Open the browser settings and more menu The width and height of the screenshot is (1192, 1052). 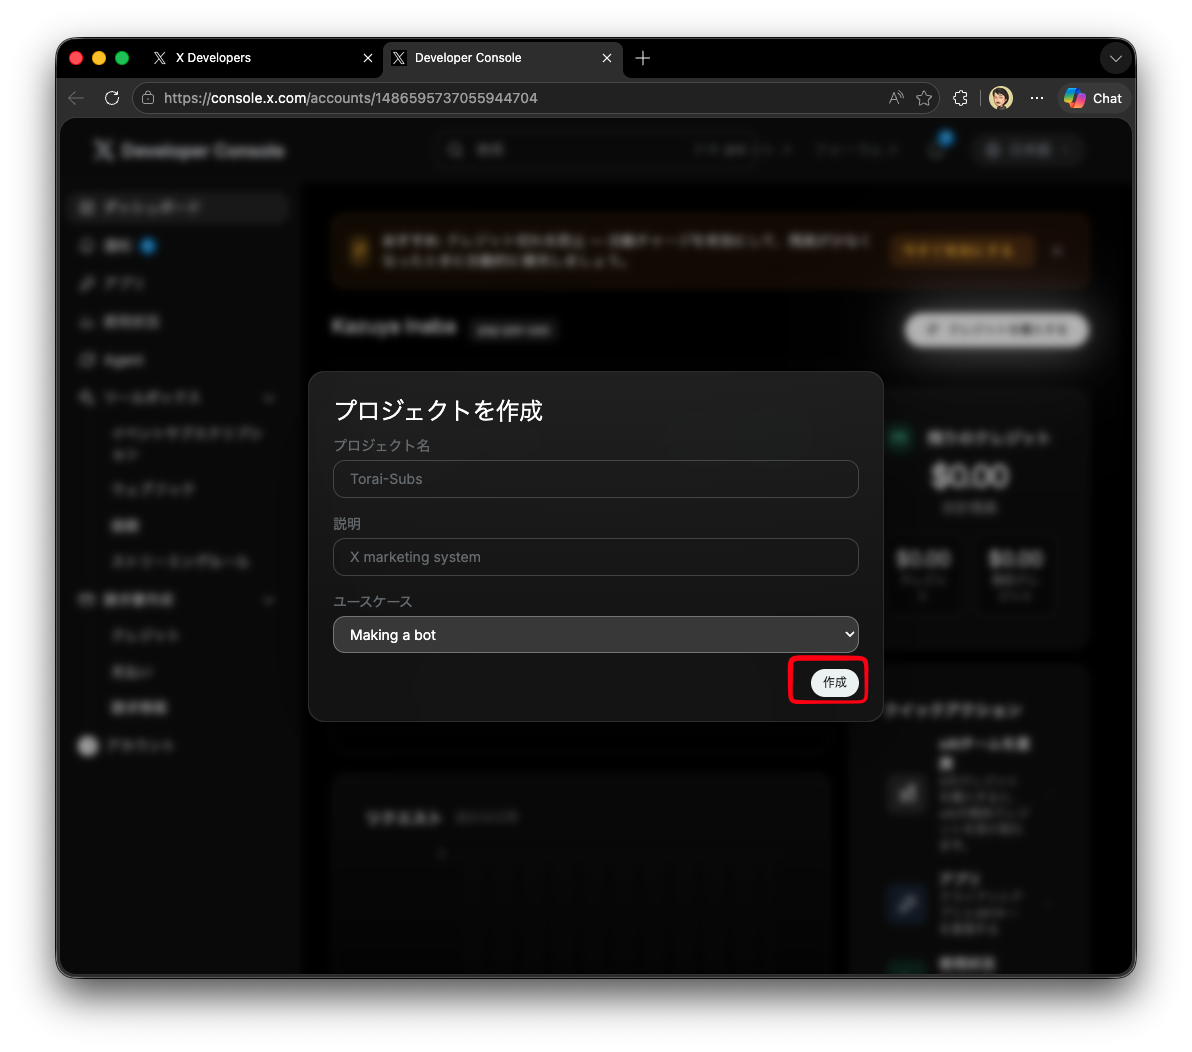pos(1037,98)
